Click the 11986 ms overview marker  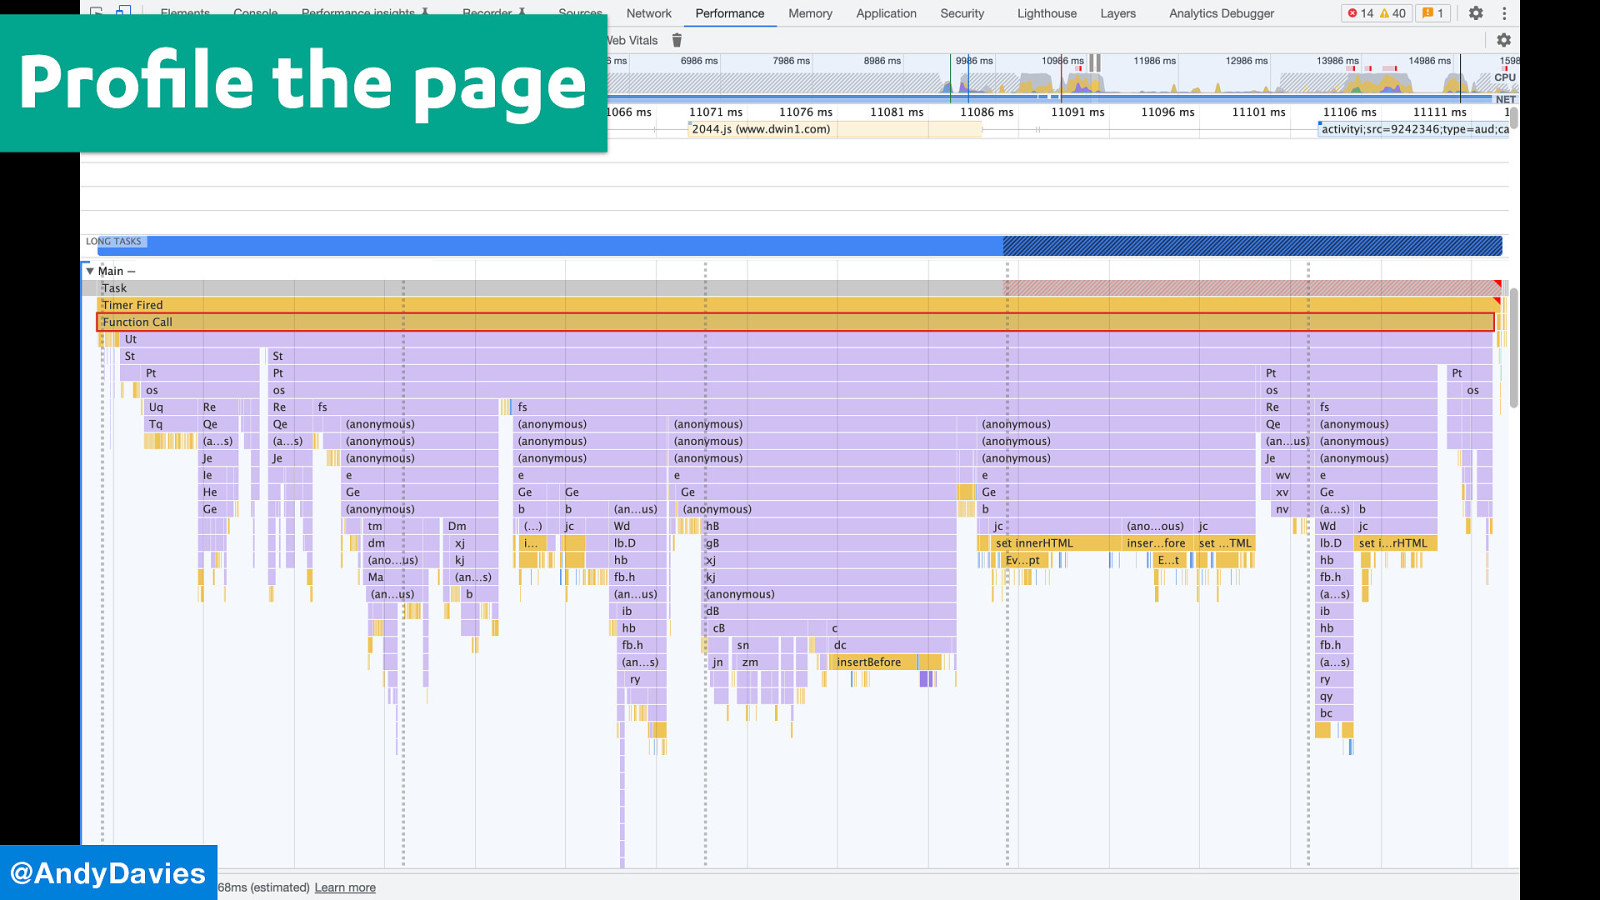click(1154, 61)
